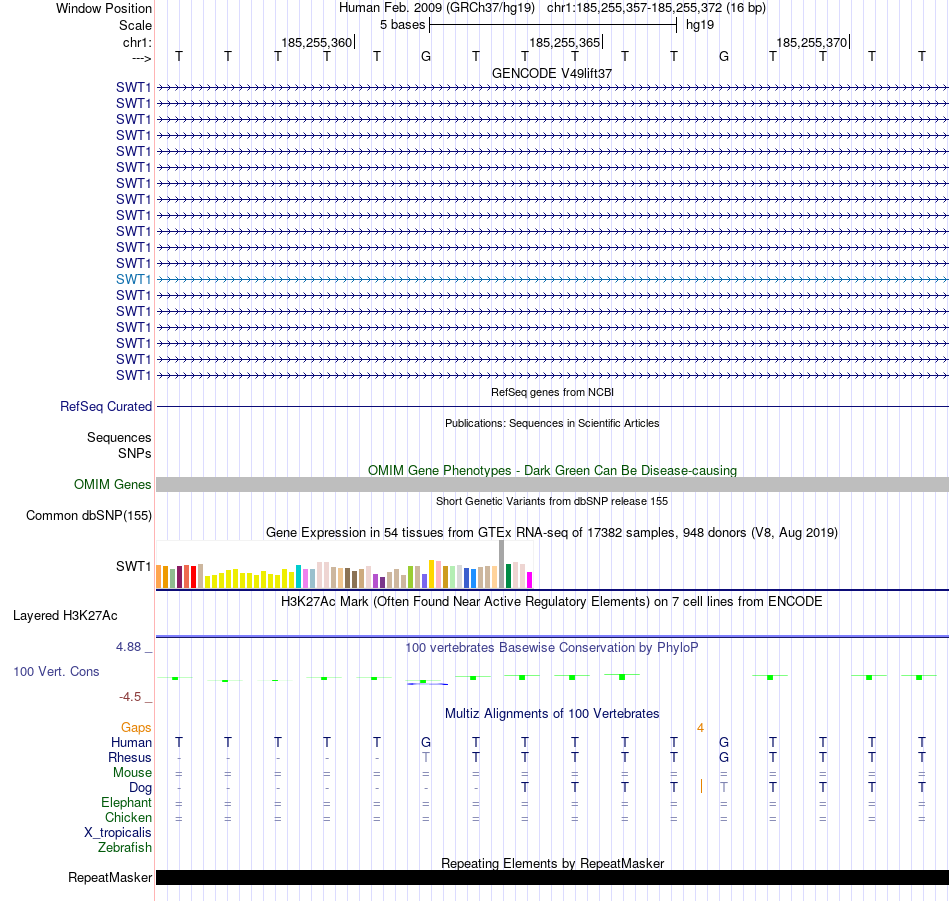Click the tall gray bar in GTEx chart
The height and width of the screenshot is (901, 950).
tap(502, 564)
